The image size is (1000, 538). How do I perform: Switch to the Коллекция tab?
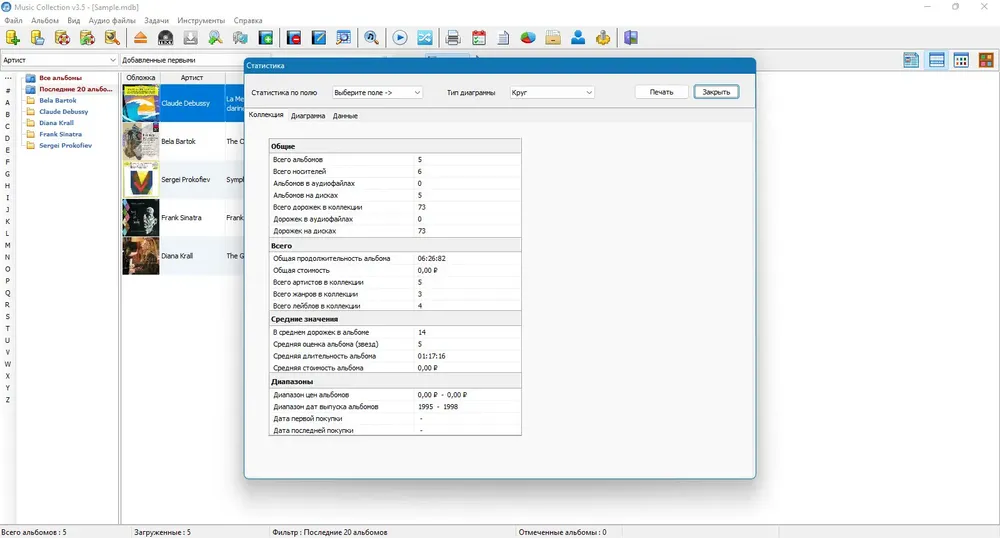266,115
